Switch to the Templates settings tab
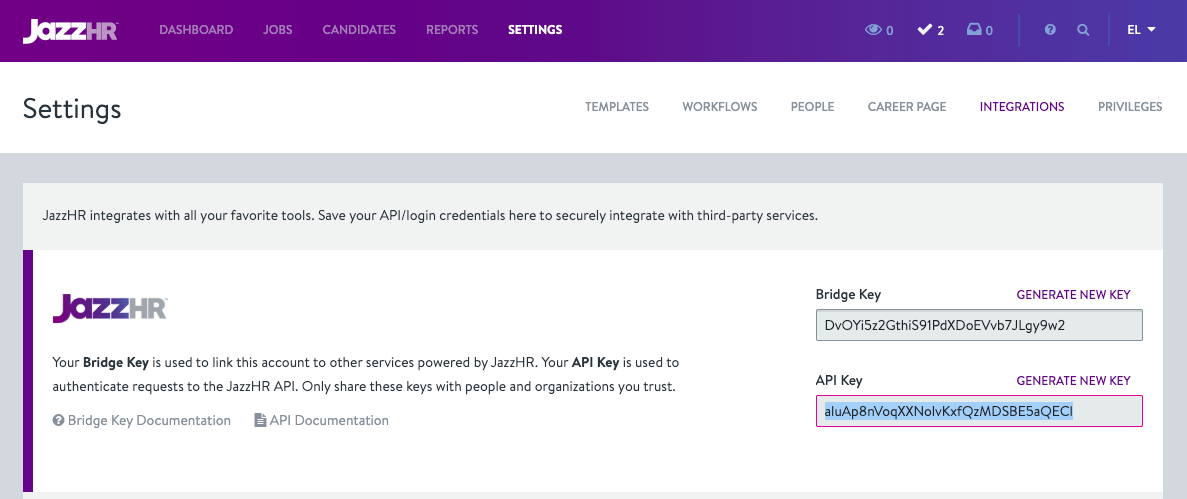Viewport: 1187px width, 499px height. (x=617, y=107)
